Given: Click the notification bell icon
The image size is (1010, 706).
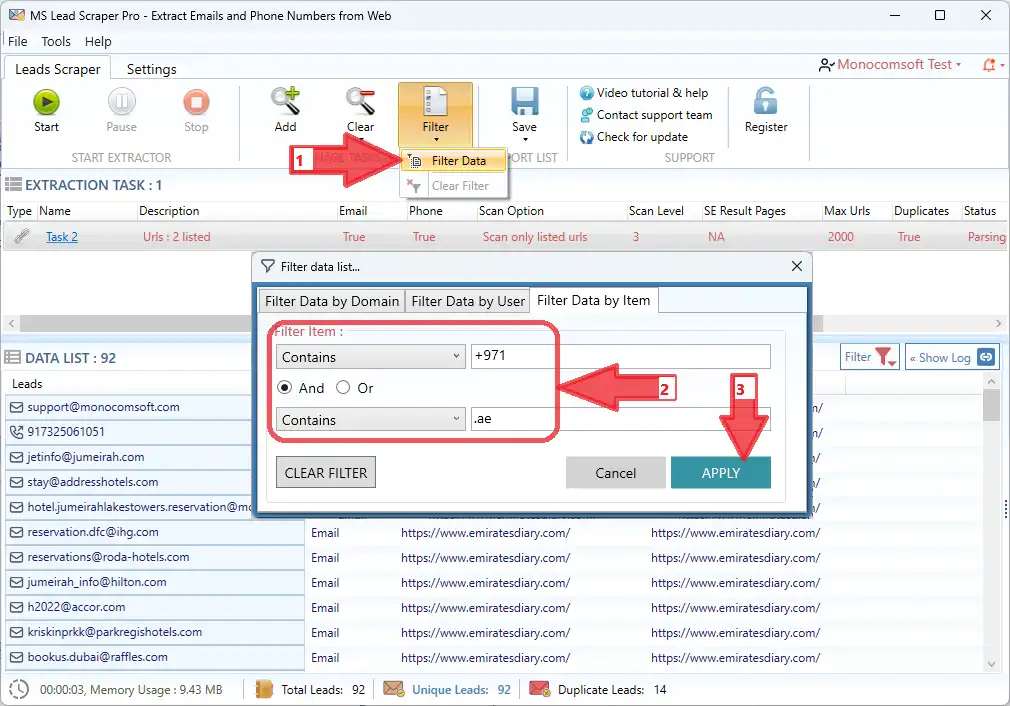Looking at the screenshot, I should click(x=989, y=64).
